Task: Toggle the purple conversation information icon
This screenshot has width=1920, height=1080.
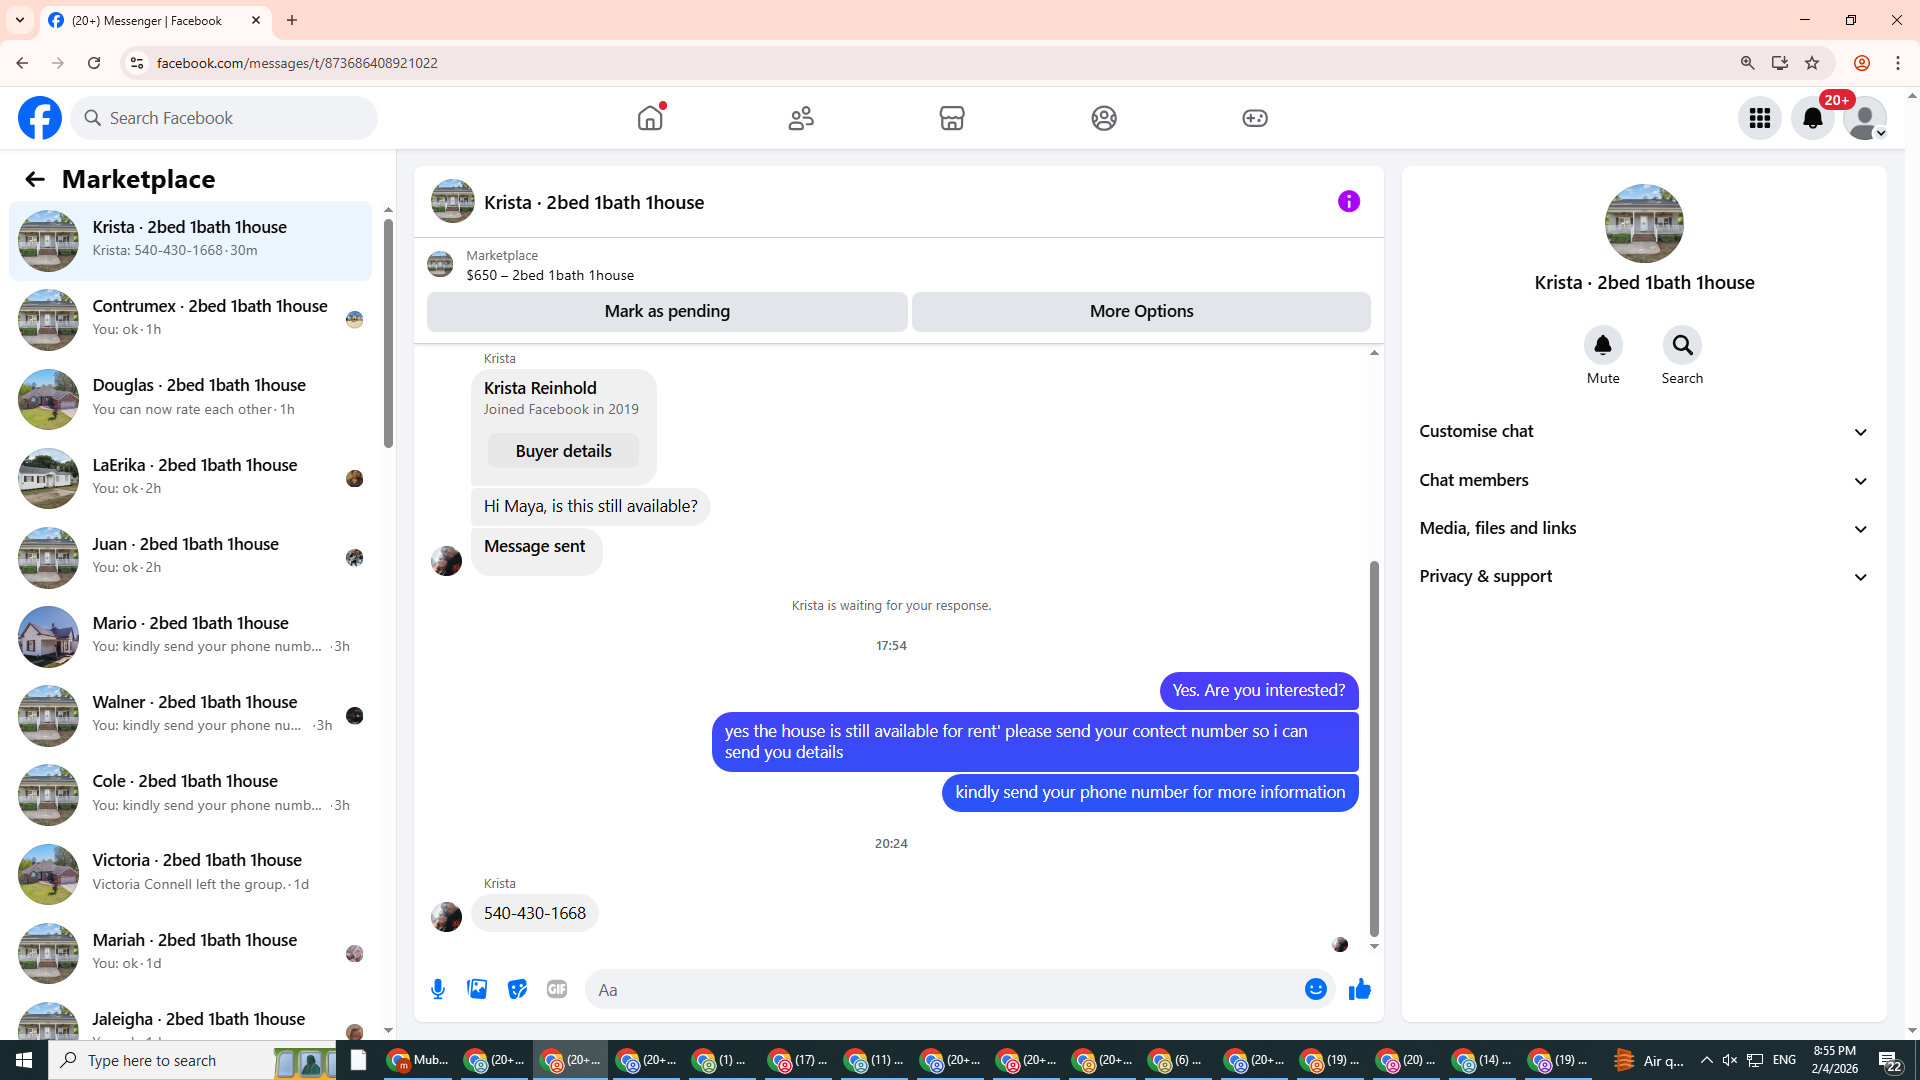Action: pyautogui.click(x=1348, y=202)
